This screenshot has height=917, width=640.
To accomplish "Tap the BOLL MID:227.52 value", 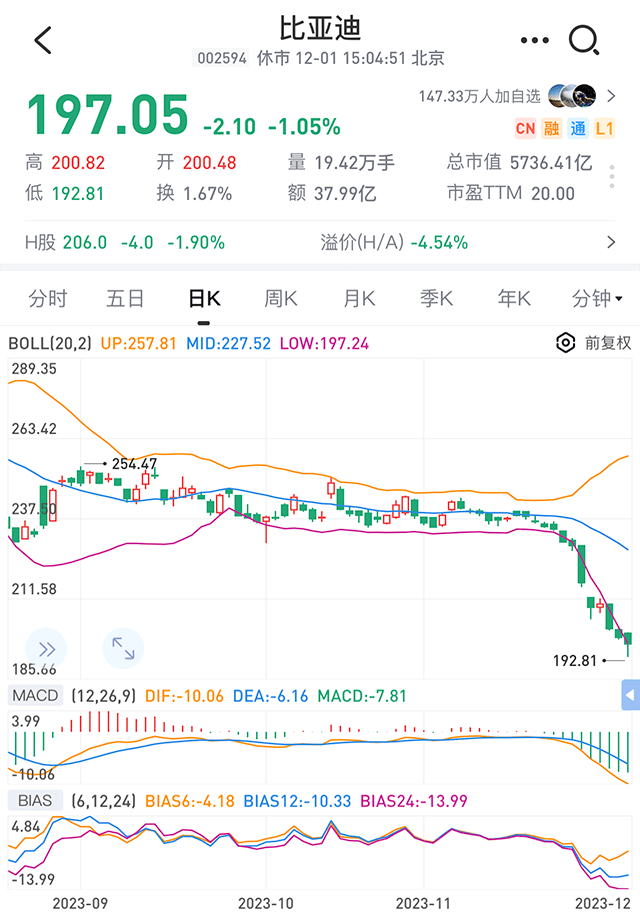I will click(228, 343).
